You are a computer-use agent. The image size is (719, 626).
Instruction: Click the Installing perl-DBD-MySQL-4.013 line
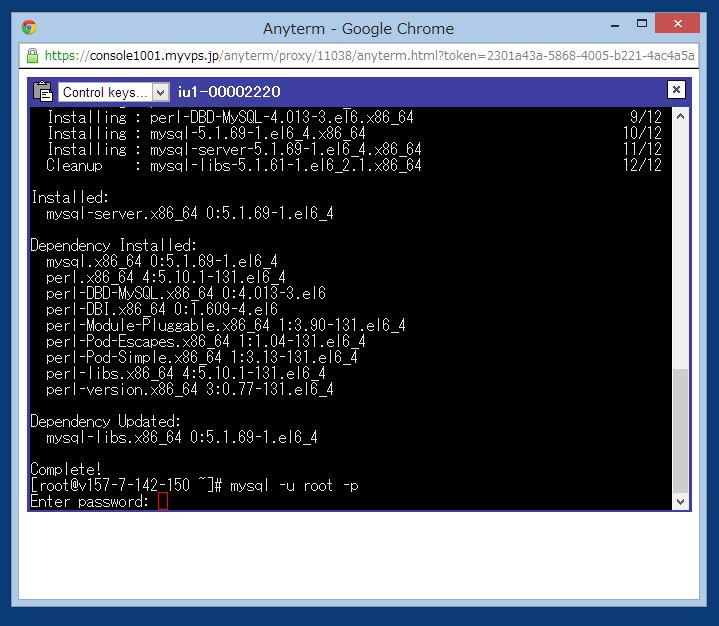[230, 117]
